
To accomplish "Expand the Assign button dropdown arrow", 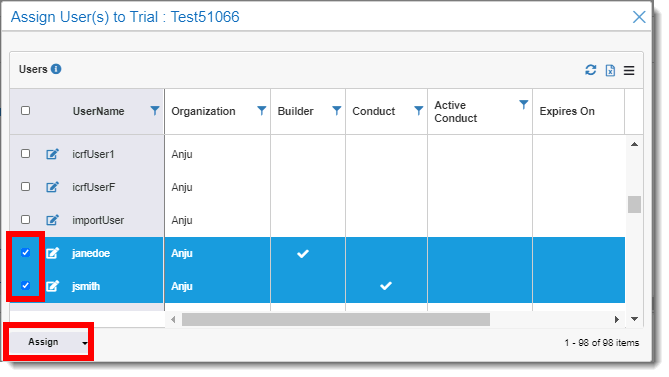I will click(x=84, y=343).
